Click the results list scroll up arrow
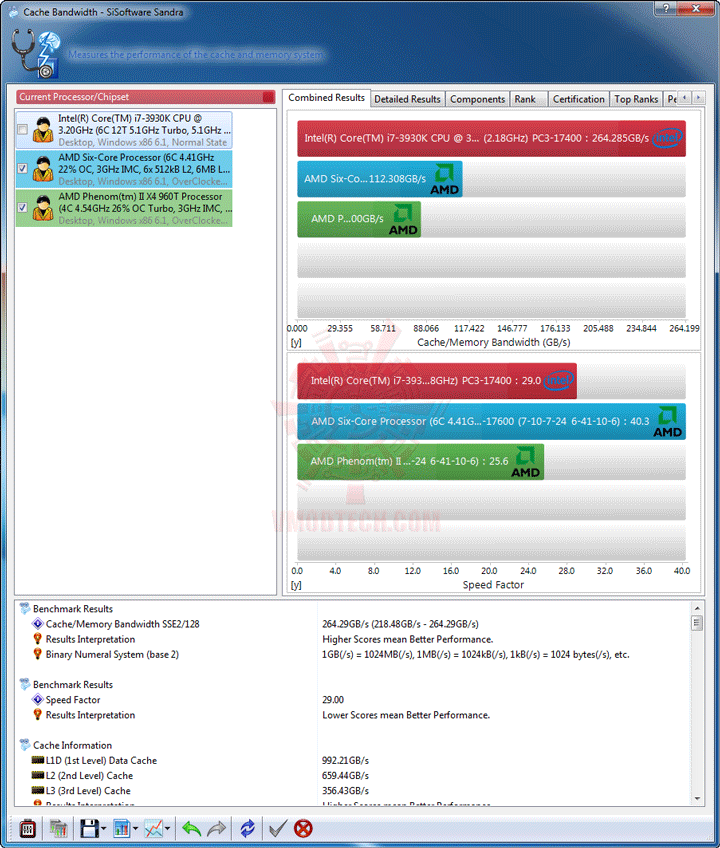 (x=697, y=608)
